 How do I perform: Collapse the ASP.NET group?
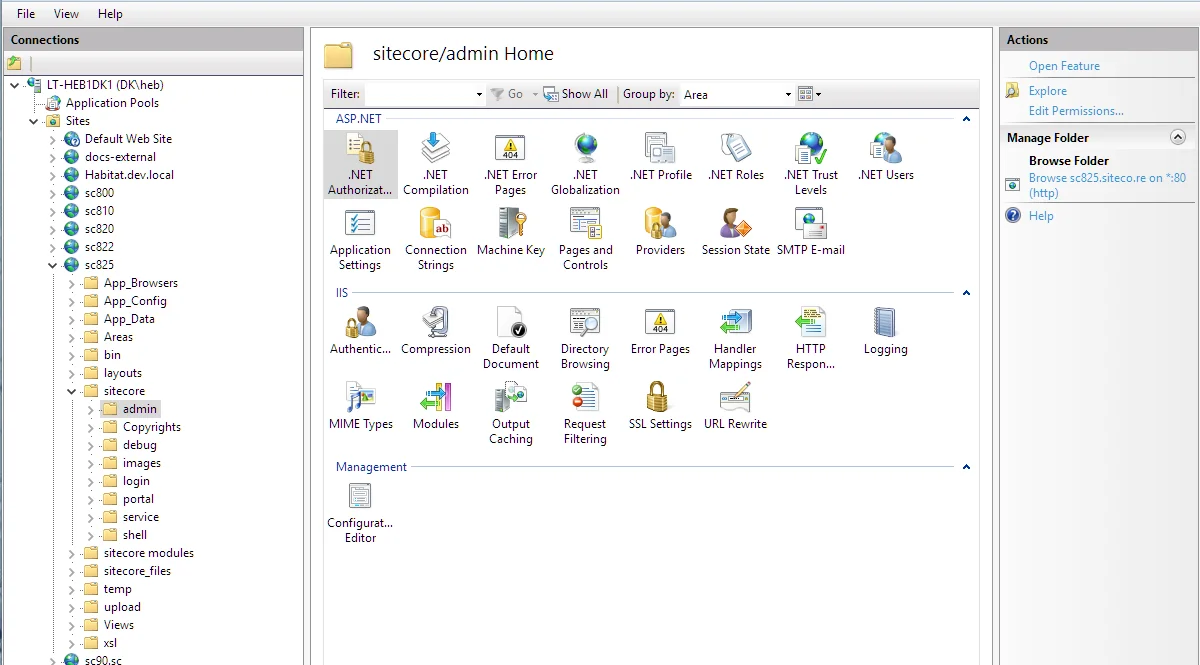pos(966,119)
